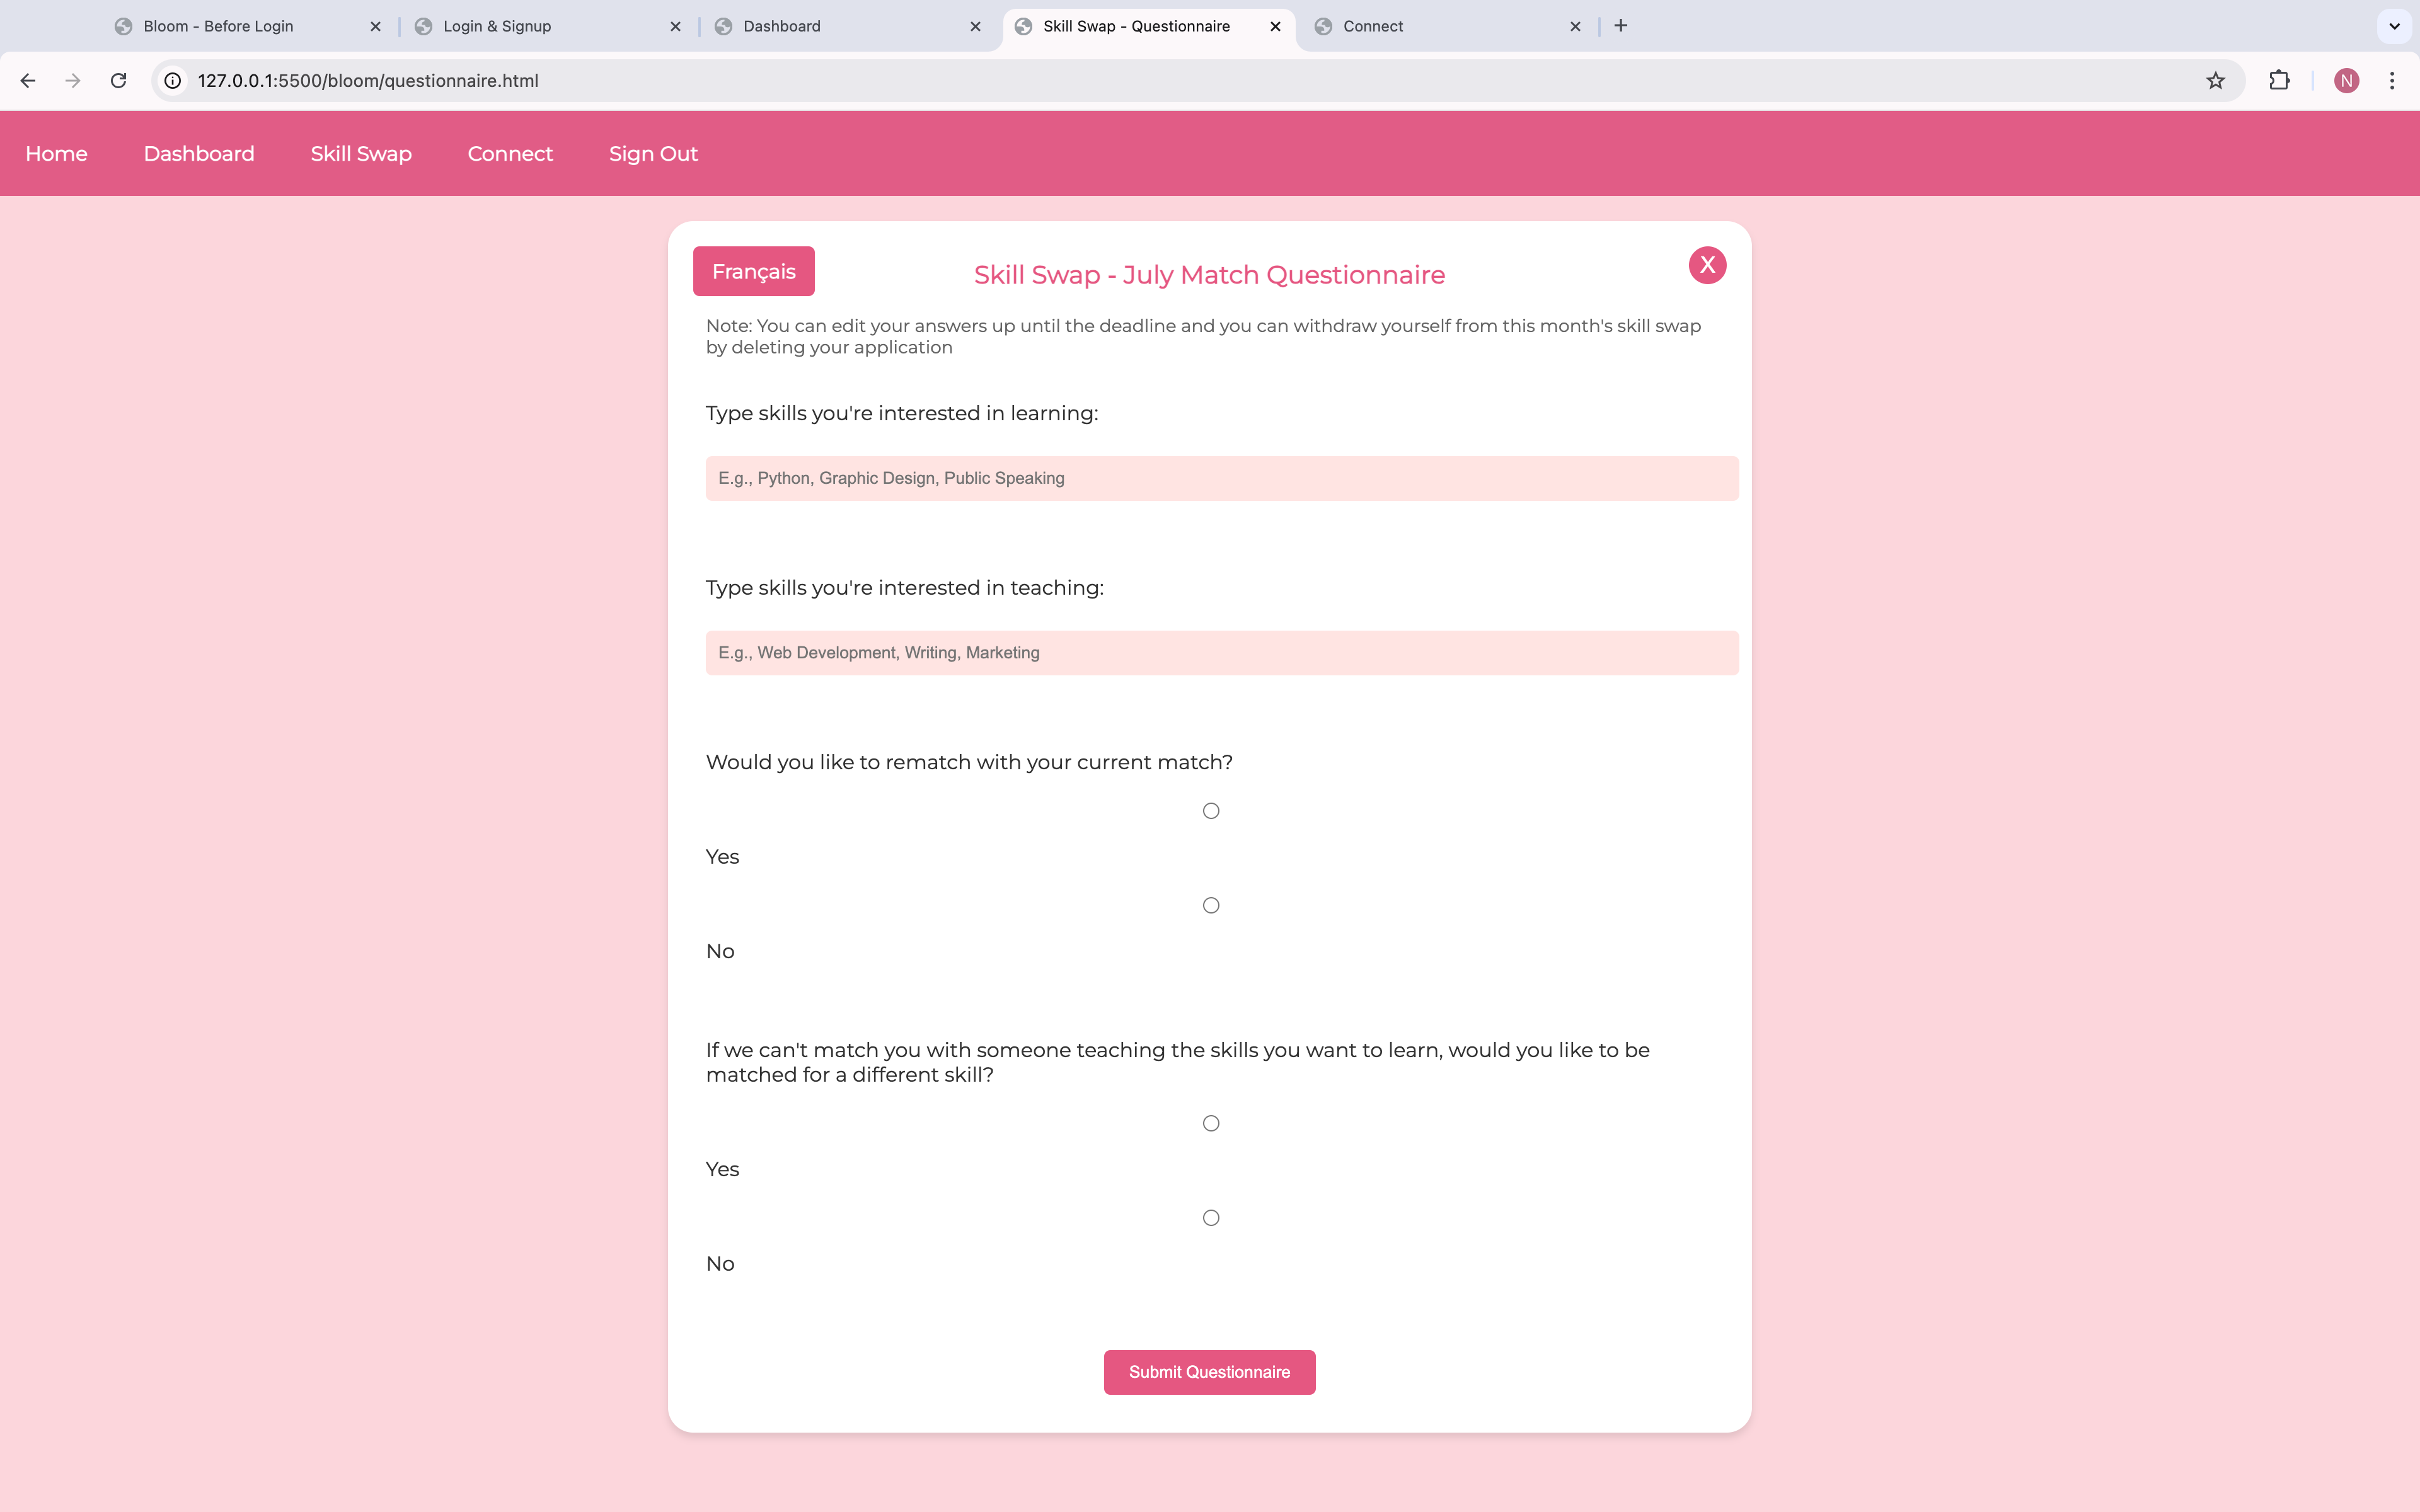Select No for different skill matching
This screenshot has width=2420, height=1512.
point(1211,1218)
